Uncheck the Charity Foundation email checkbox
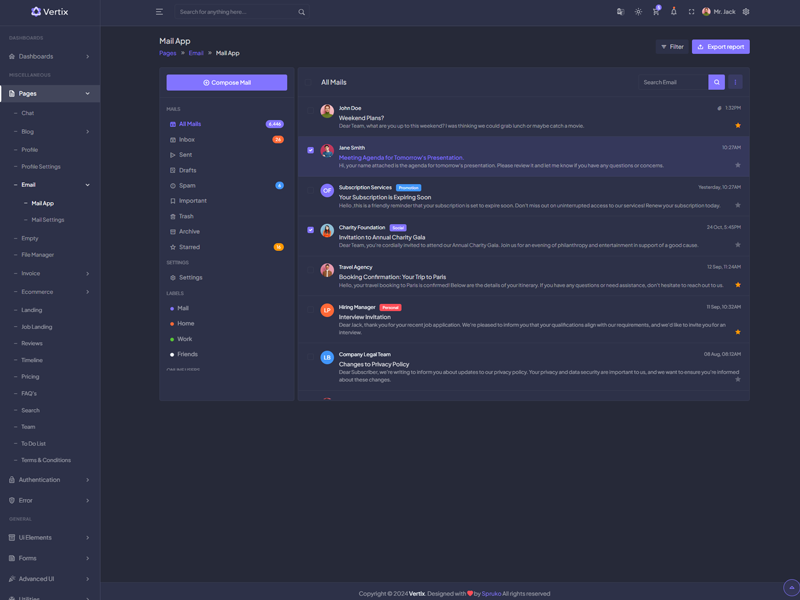This screenshot has height=600, width=800. (x=311, y=230)
